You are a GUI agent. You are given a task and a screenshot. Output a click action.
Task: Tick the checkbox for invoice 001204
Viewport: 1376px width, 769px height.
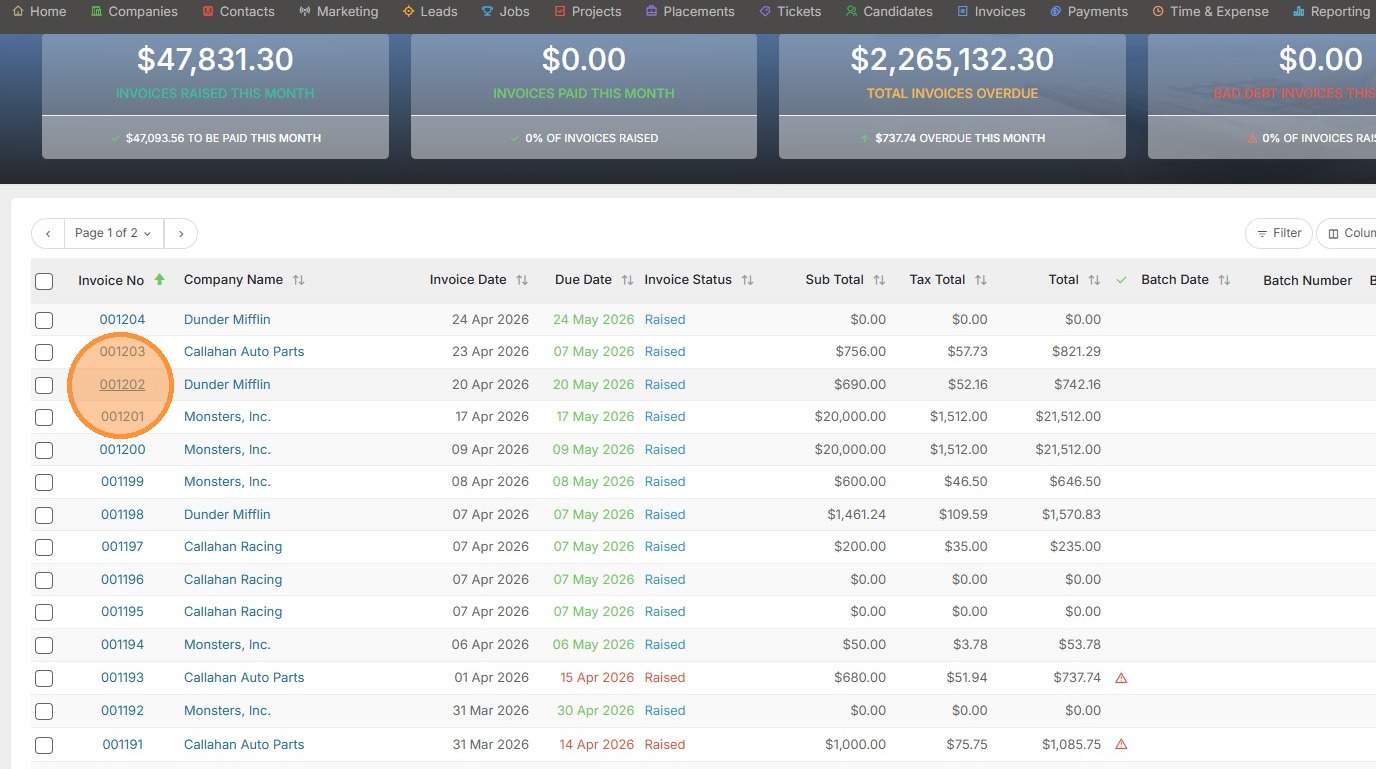tap(44, 320)
